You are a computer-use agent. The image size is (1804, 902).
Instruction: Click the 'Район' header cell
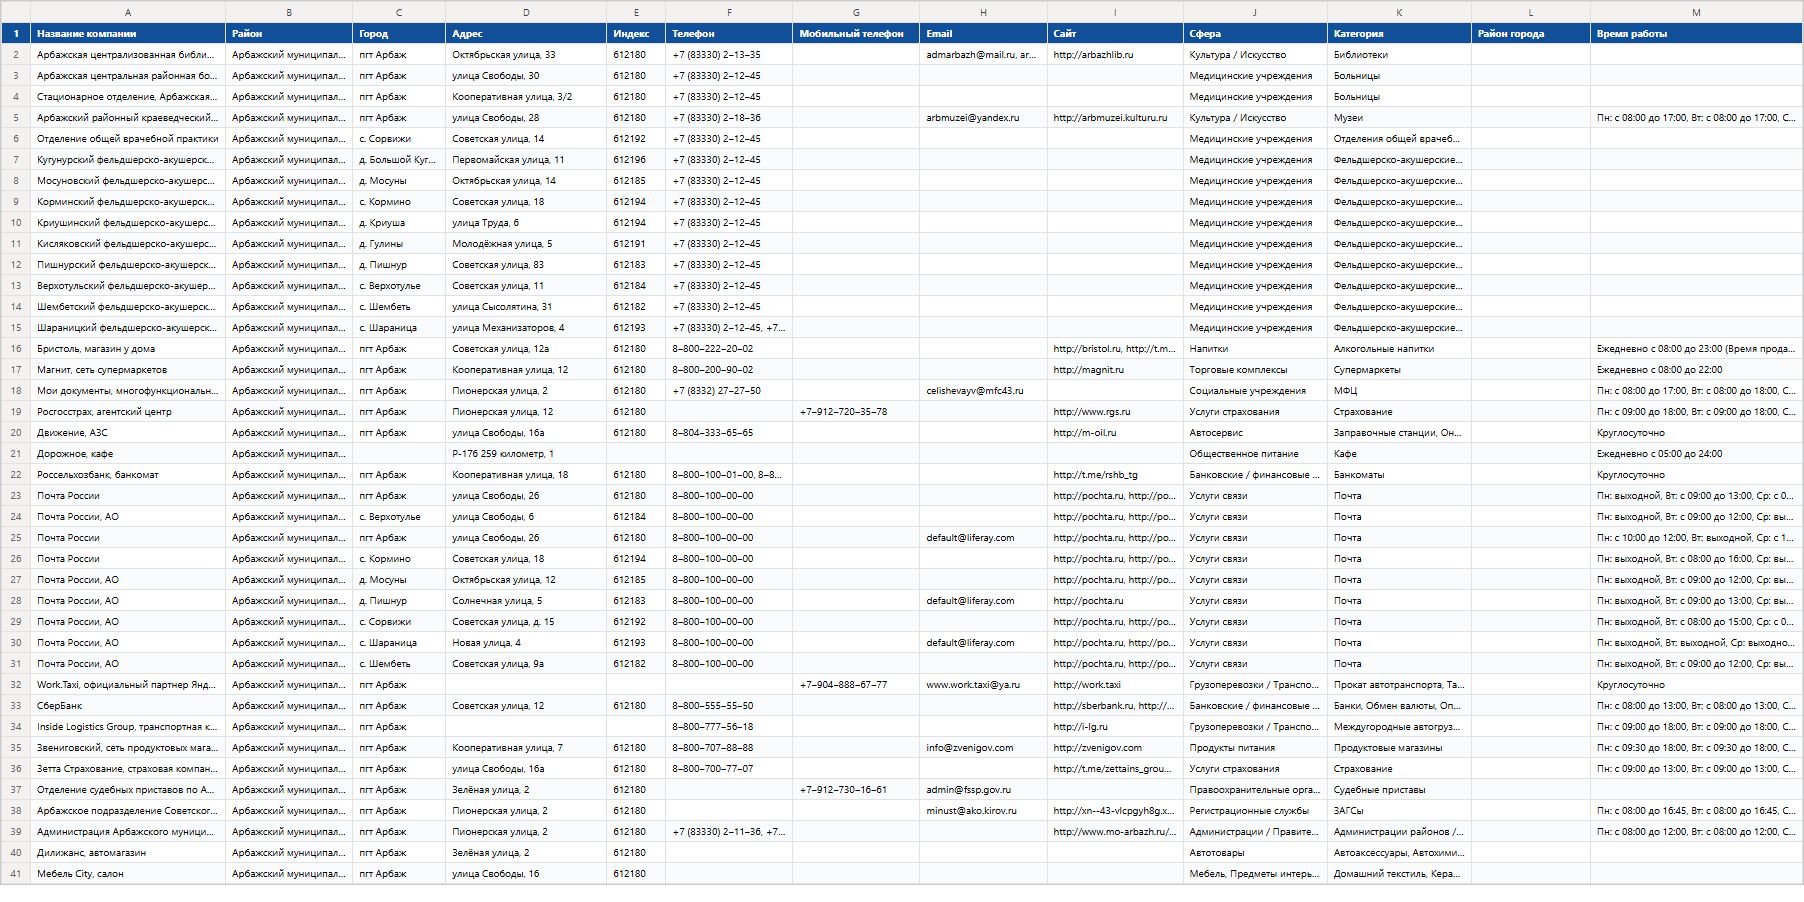point(289,34)
